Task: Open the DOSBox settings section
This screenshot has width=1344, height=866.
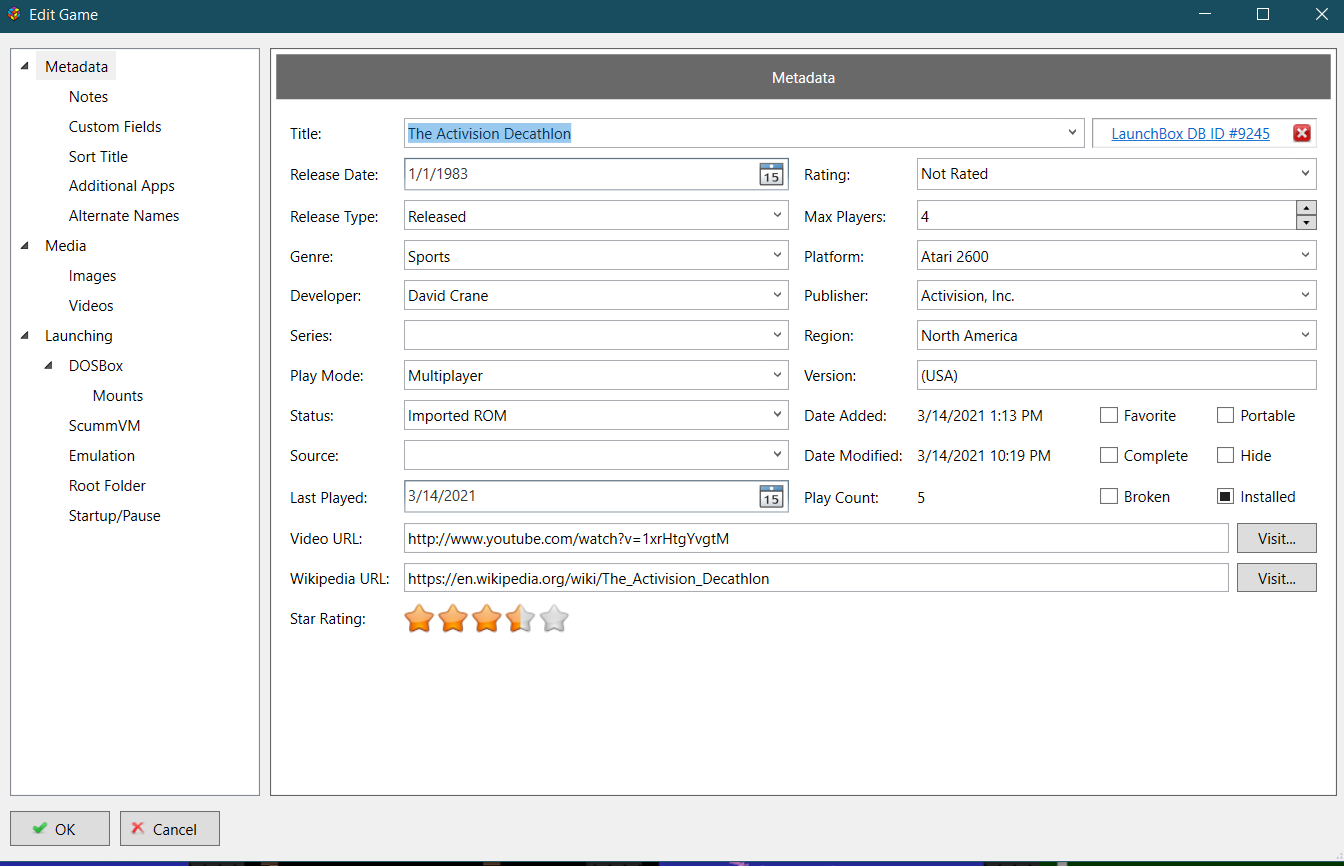Action: click(x=96, y=366)
